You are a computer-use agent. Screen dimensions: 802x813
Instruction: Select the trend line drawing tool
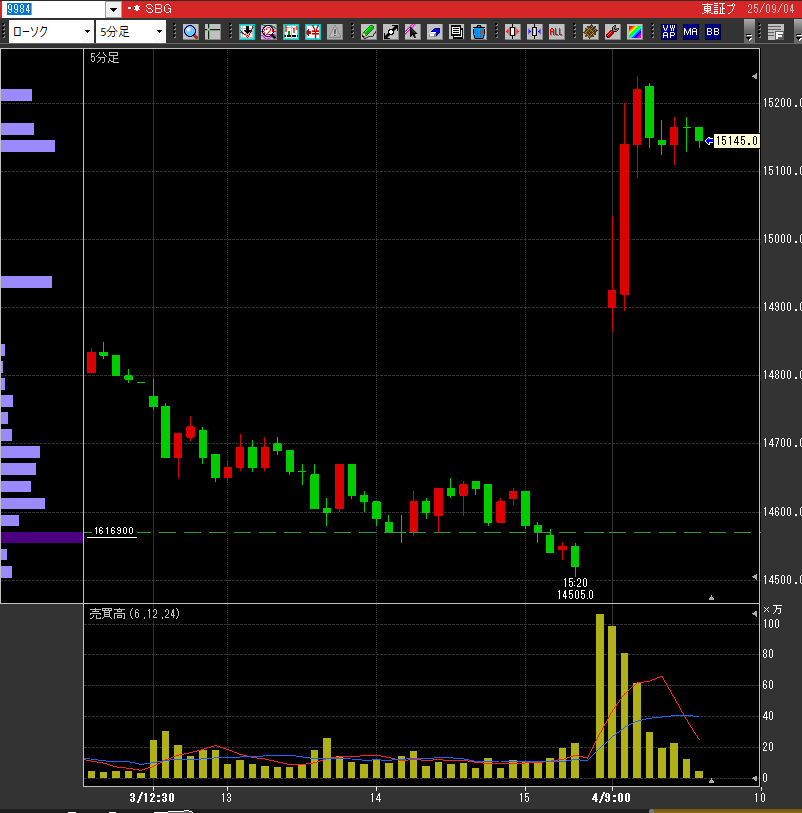click(x=391, y=32)
